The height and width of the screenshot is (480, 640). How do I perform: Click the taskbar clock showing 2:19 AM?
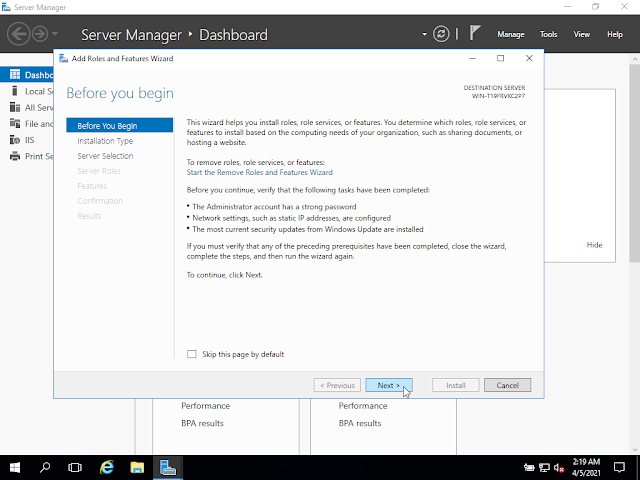(586, 467)
